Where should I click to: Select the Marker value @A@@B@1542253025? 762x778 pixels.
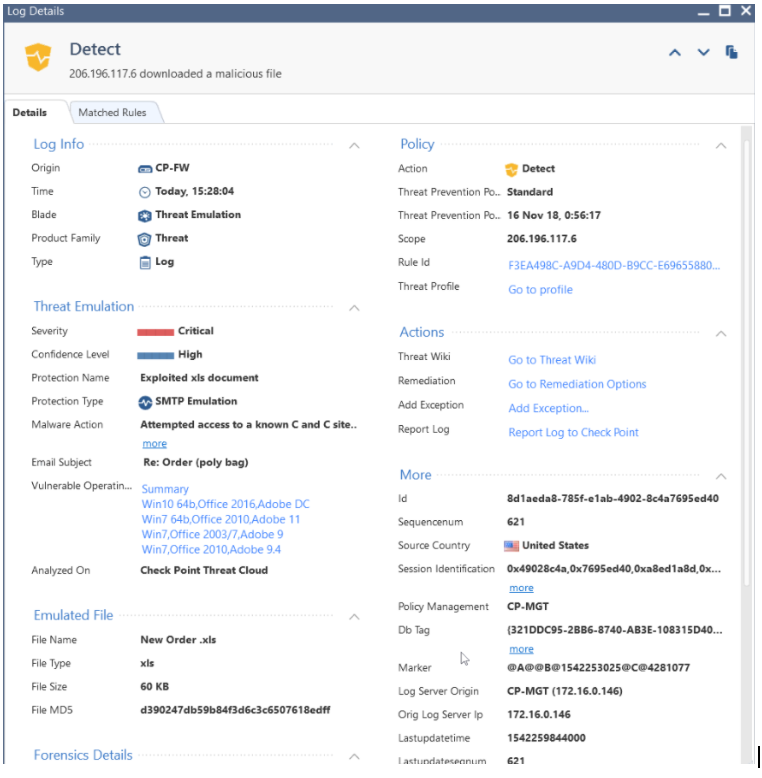tap(598, 668)
